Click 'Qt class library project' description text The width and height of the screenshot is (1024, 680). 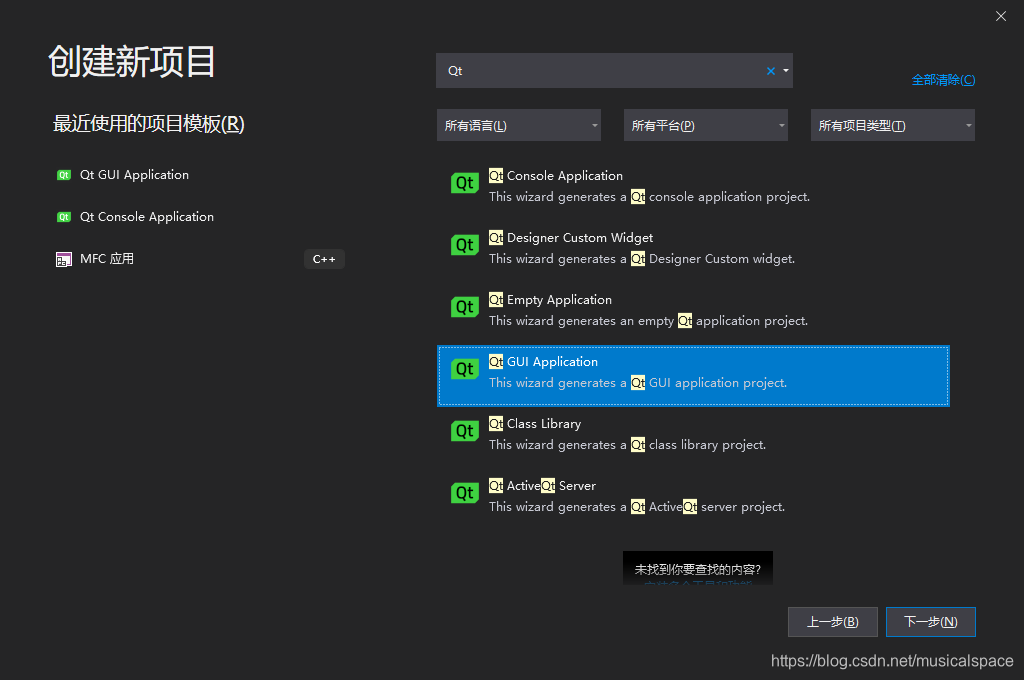click(x=628, y=445)
